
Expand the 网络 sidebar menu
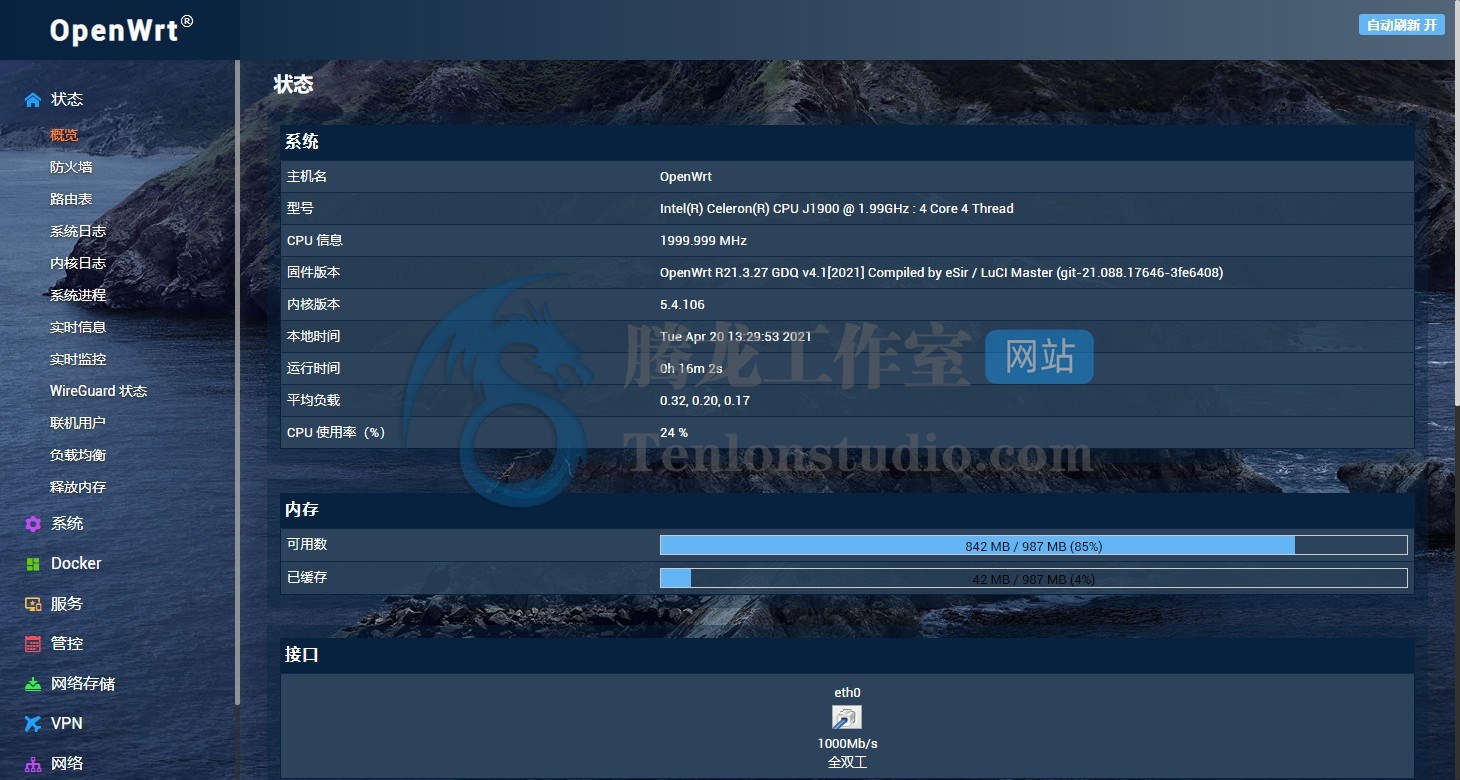[67, 763]
